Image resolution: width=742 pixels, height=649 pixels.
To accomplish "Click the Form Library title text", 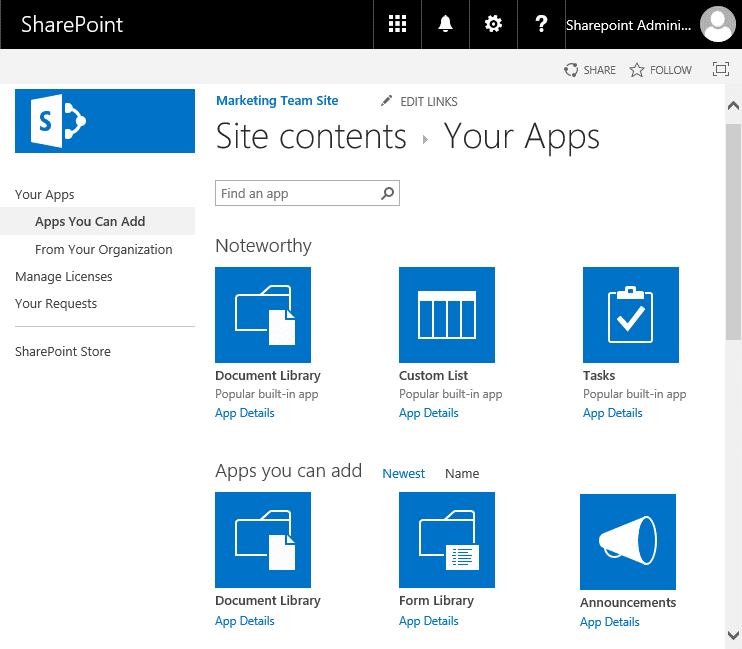I will (x=436, y=600).
